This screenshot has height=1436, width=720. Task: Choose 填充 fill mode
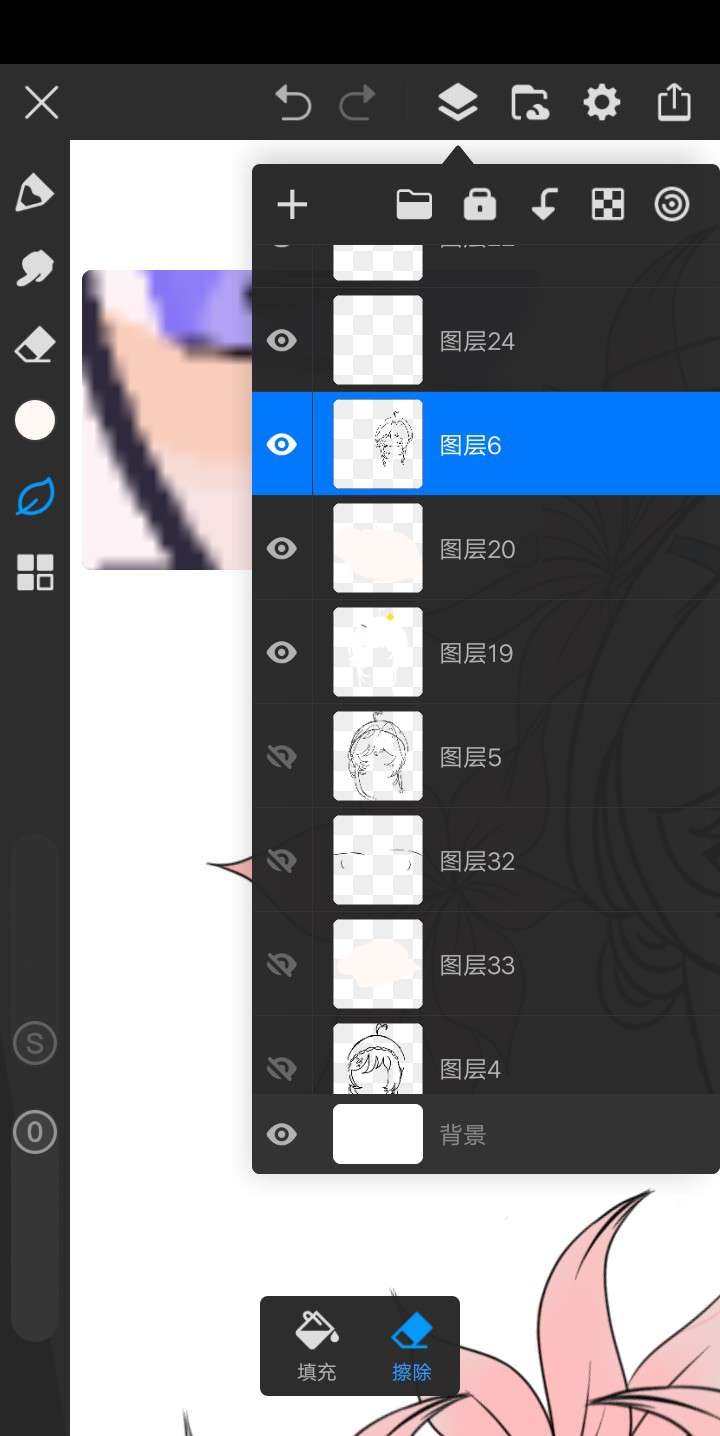317,1346
